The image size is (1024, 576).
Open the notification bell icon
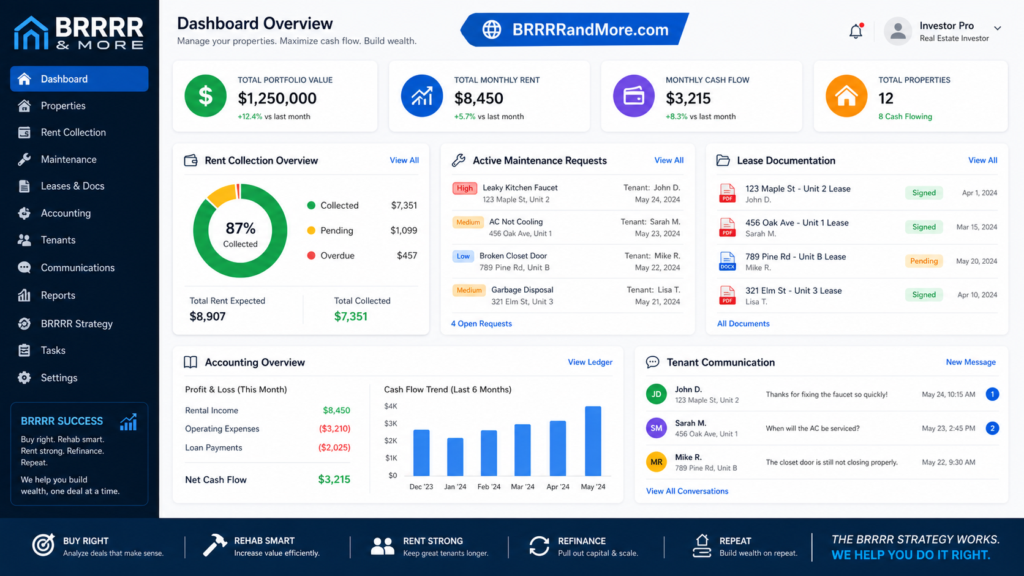coord(856,31)
